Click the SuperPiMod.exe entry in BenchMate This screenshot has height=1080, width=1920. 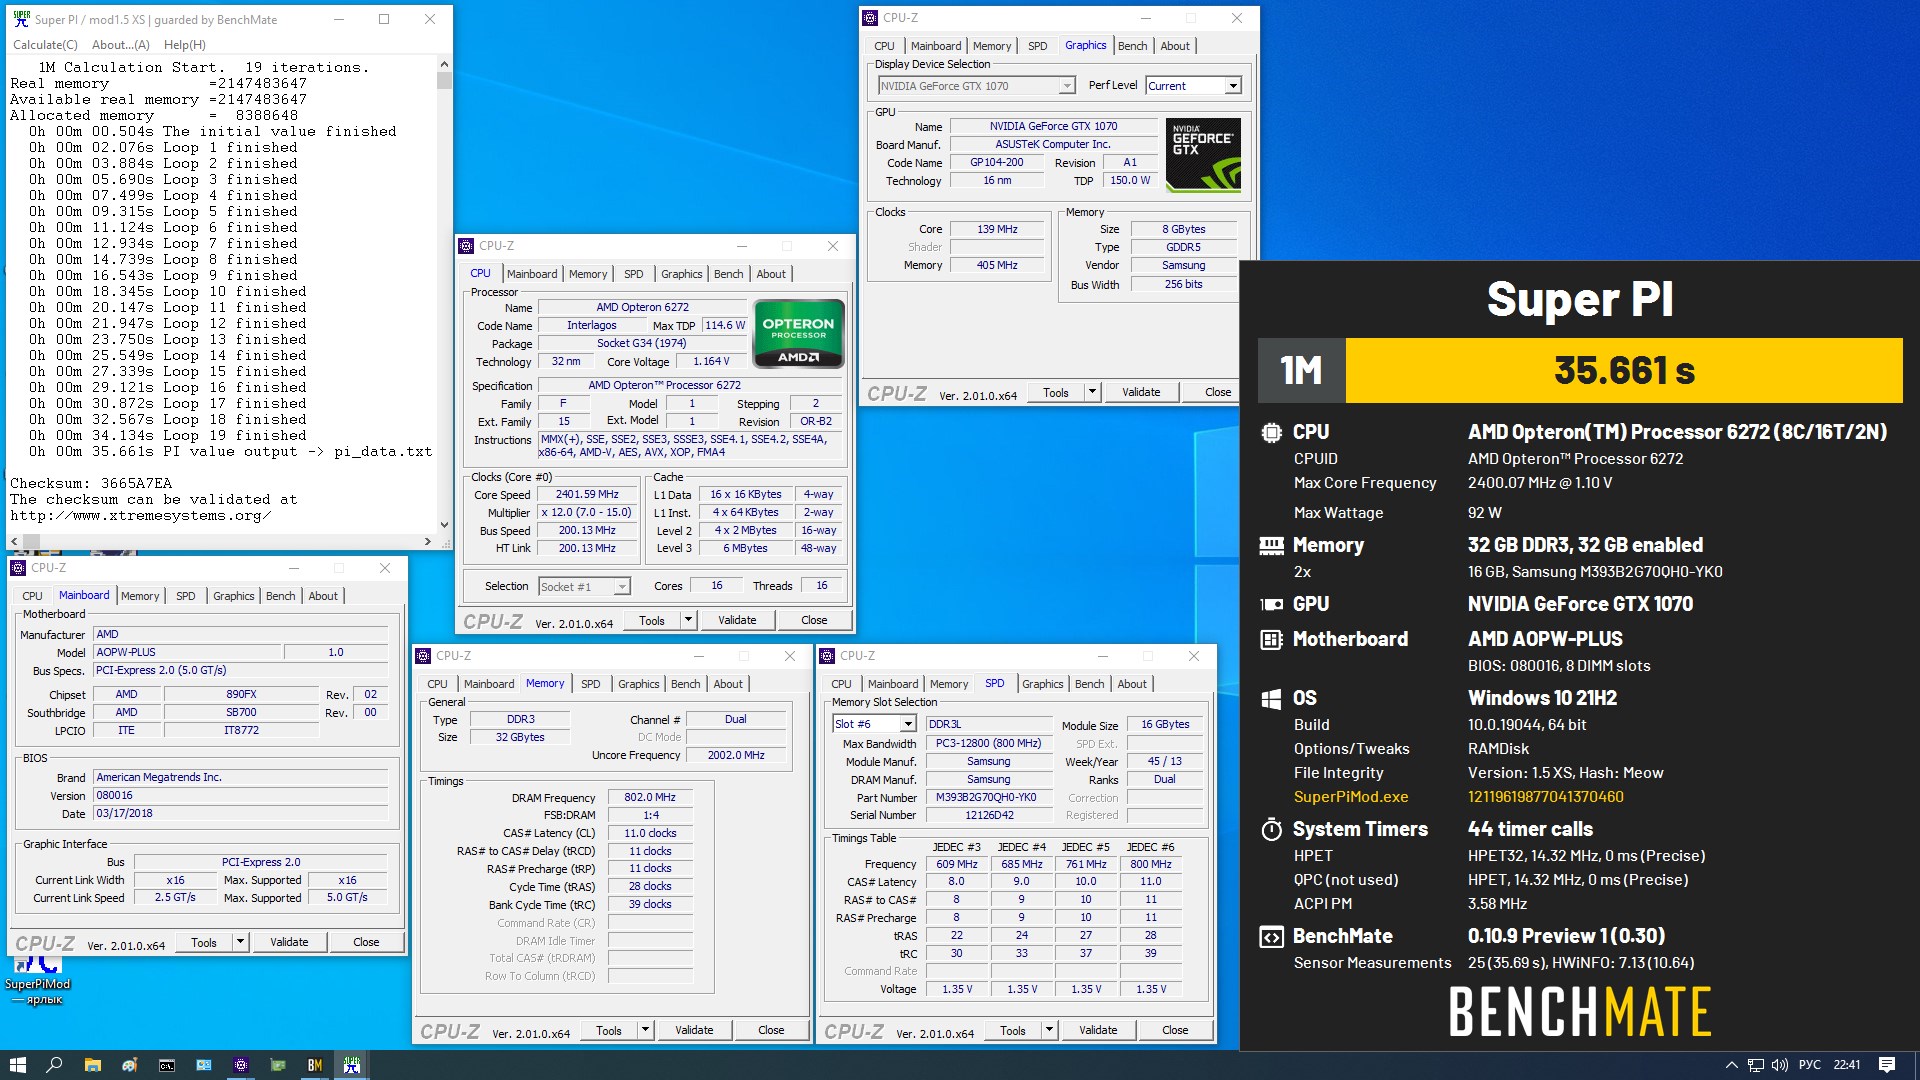click(1350, 797)
